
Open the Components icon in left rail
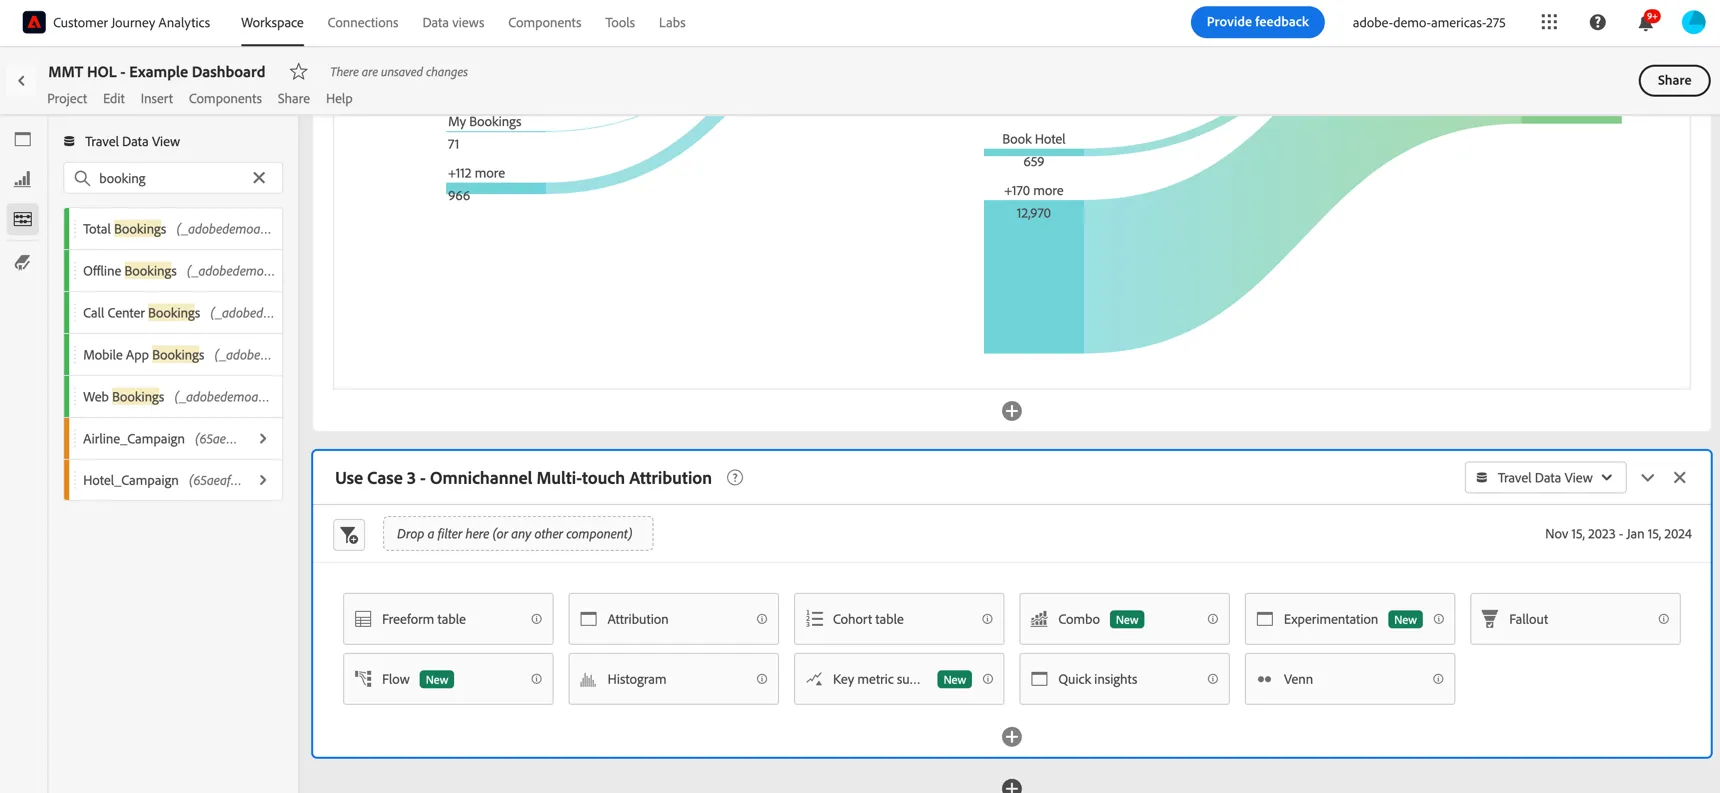tap(23, 219)
